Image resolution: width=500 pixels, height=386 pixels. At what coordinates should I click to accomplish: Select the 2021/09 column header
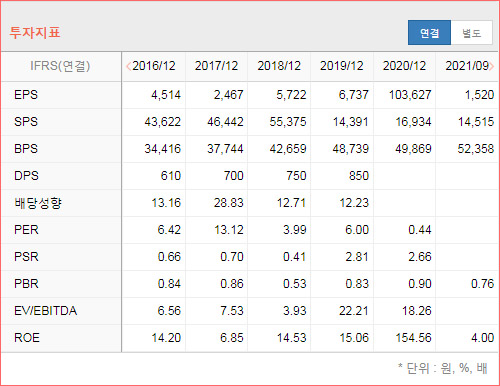(467, 66)
